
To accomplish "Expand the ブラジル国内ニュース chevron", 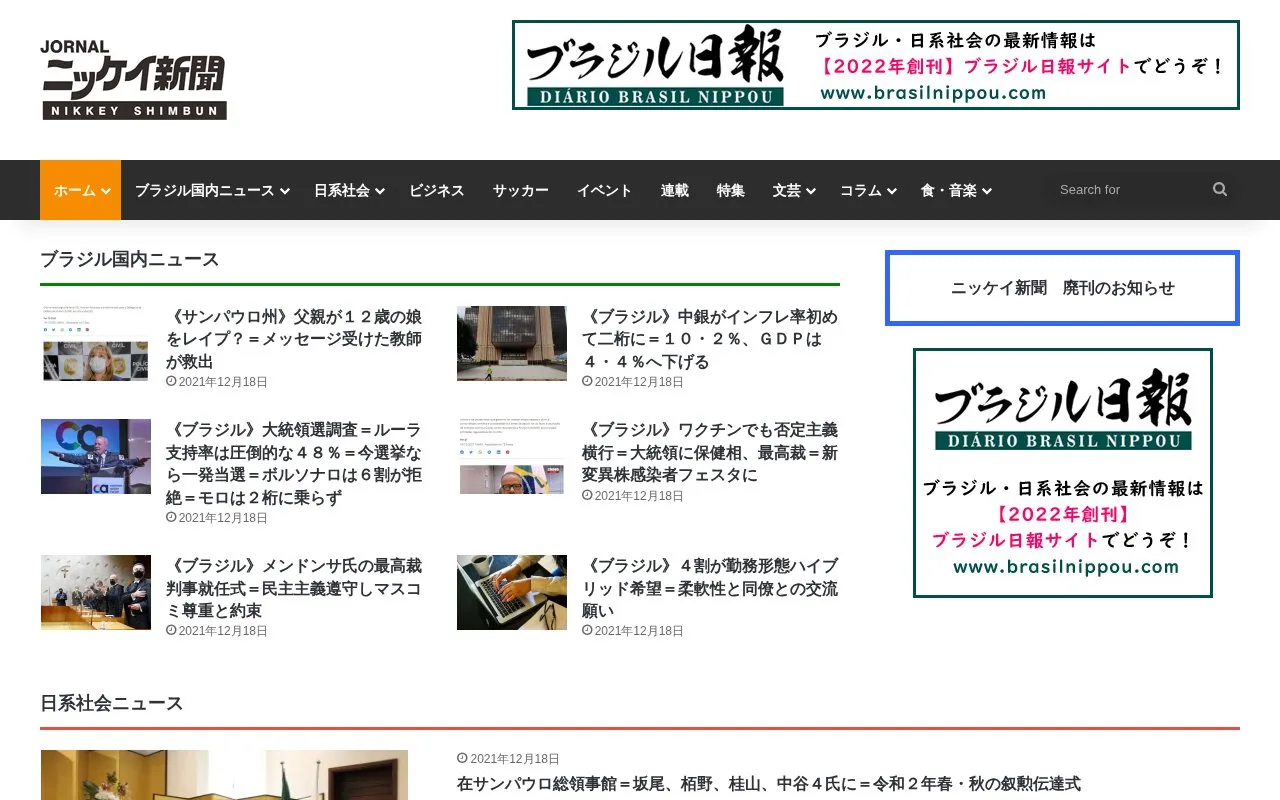I will pyautogui.click(x=285, y=191).
